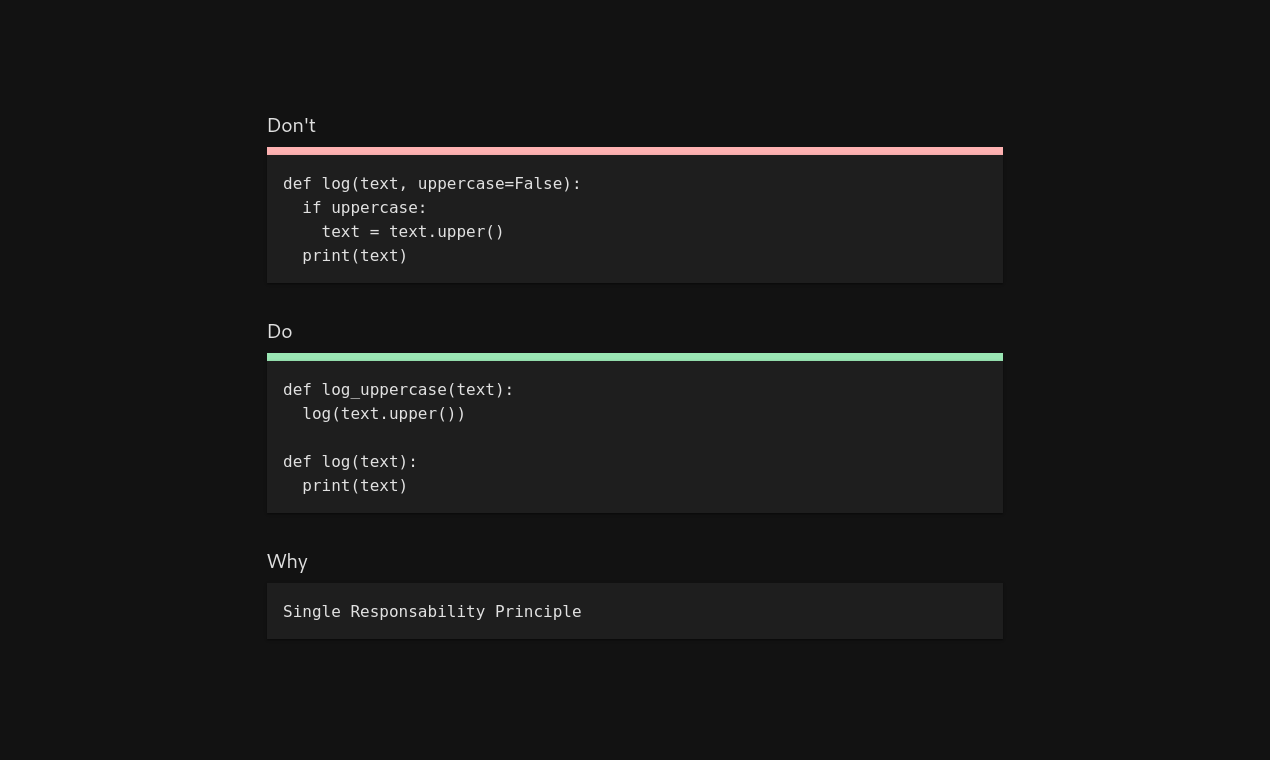Click the word "Single" in Why box
Image resolution: width=1270 pixels, height=760 pixels.
click(311, 612)
